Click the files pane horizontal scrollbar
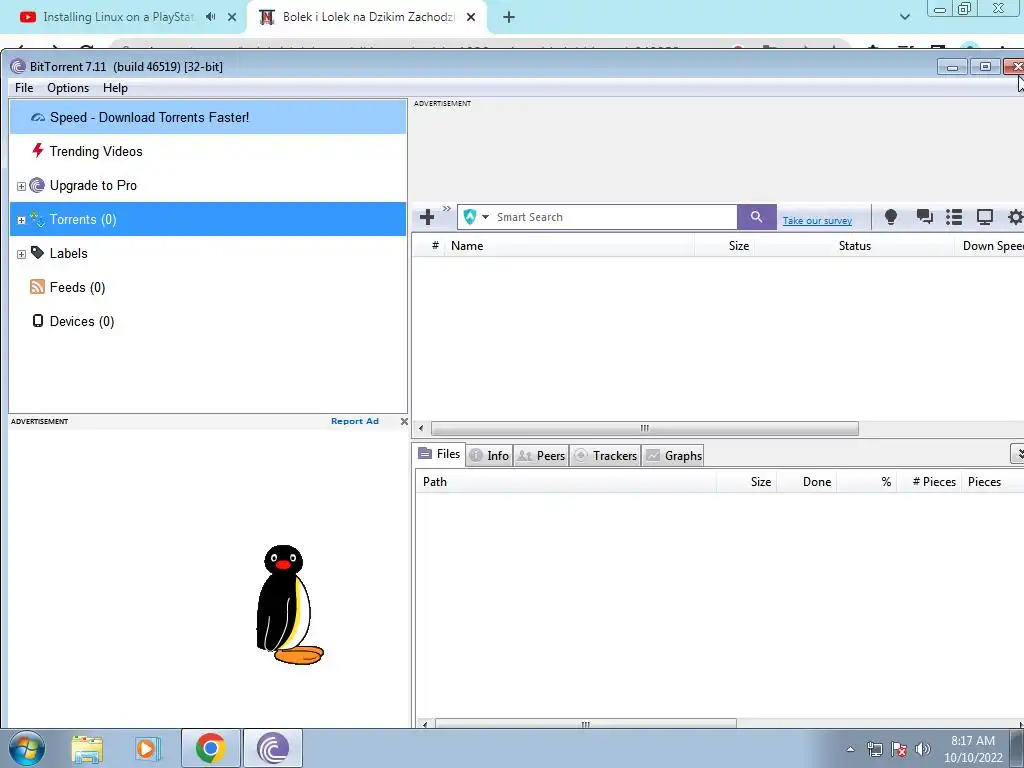The width and height of the screenshot is (1024, 768). click(x=586, y=724)
